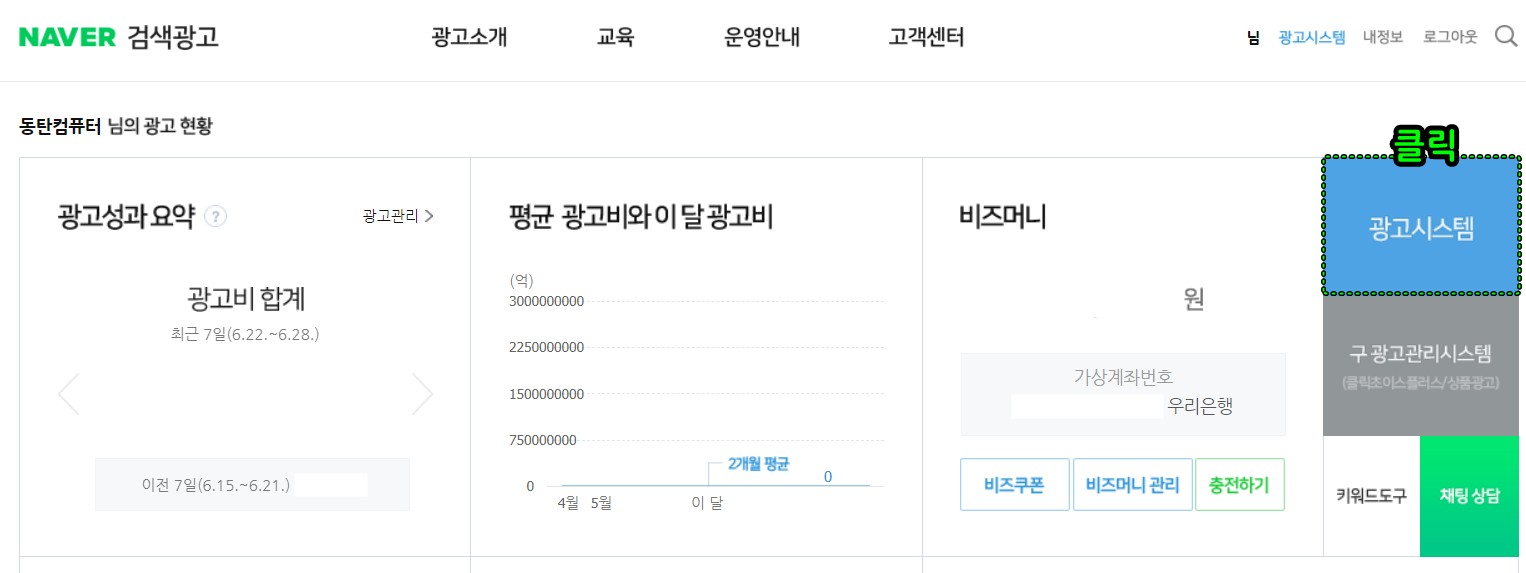Click the 2250000000 axis value
Screen dimensions: 1526x573
(x=546, y=347)
